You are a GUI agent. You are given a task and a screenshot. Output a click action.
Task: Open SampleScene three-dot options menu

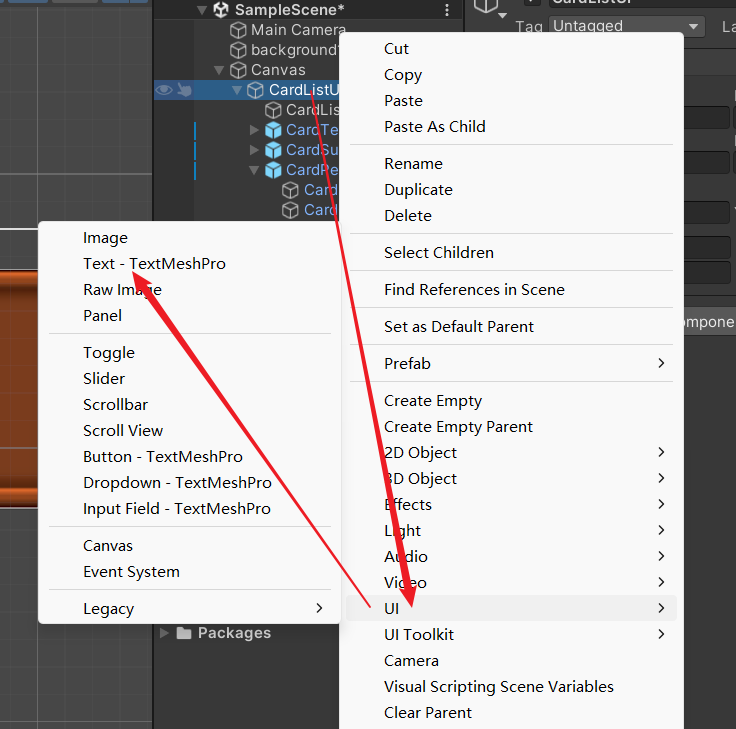(x=447, y=10)
